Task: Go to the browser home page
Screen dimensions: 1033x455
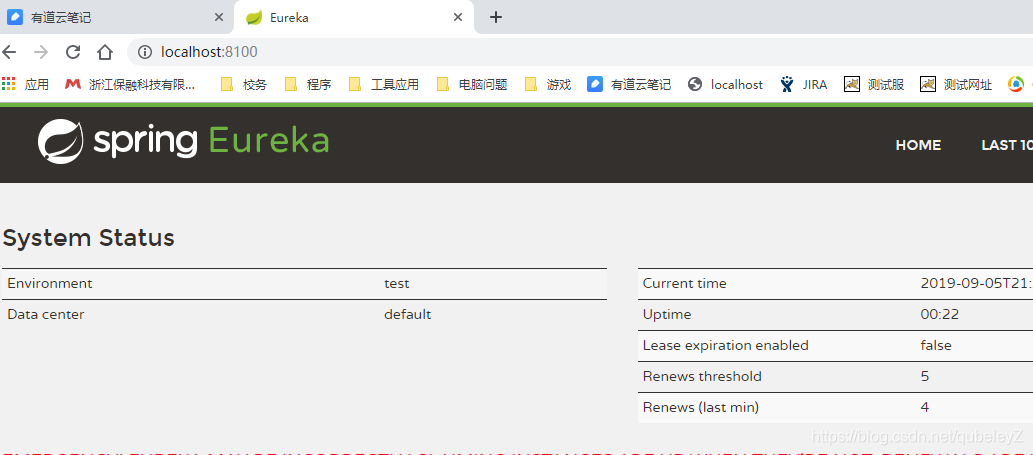Action: click(105, 52)
